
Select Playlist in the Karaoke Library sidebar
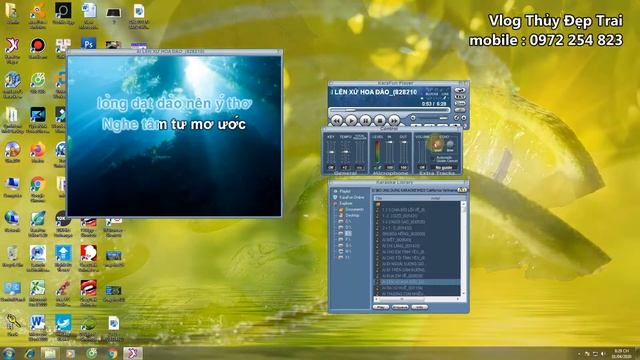coord(345,191)
